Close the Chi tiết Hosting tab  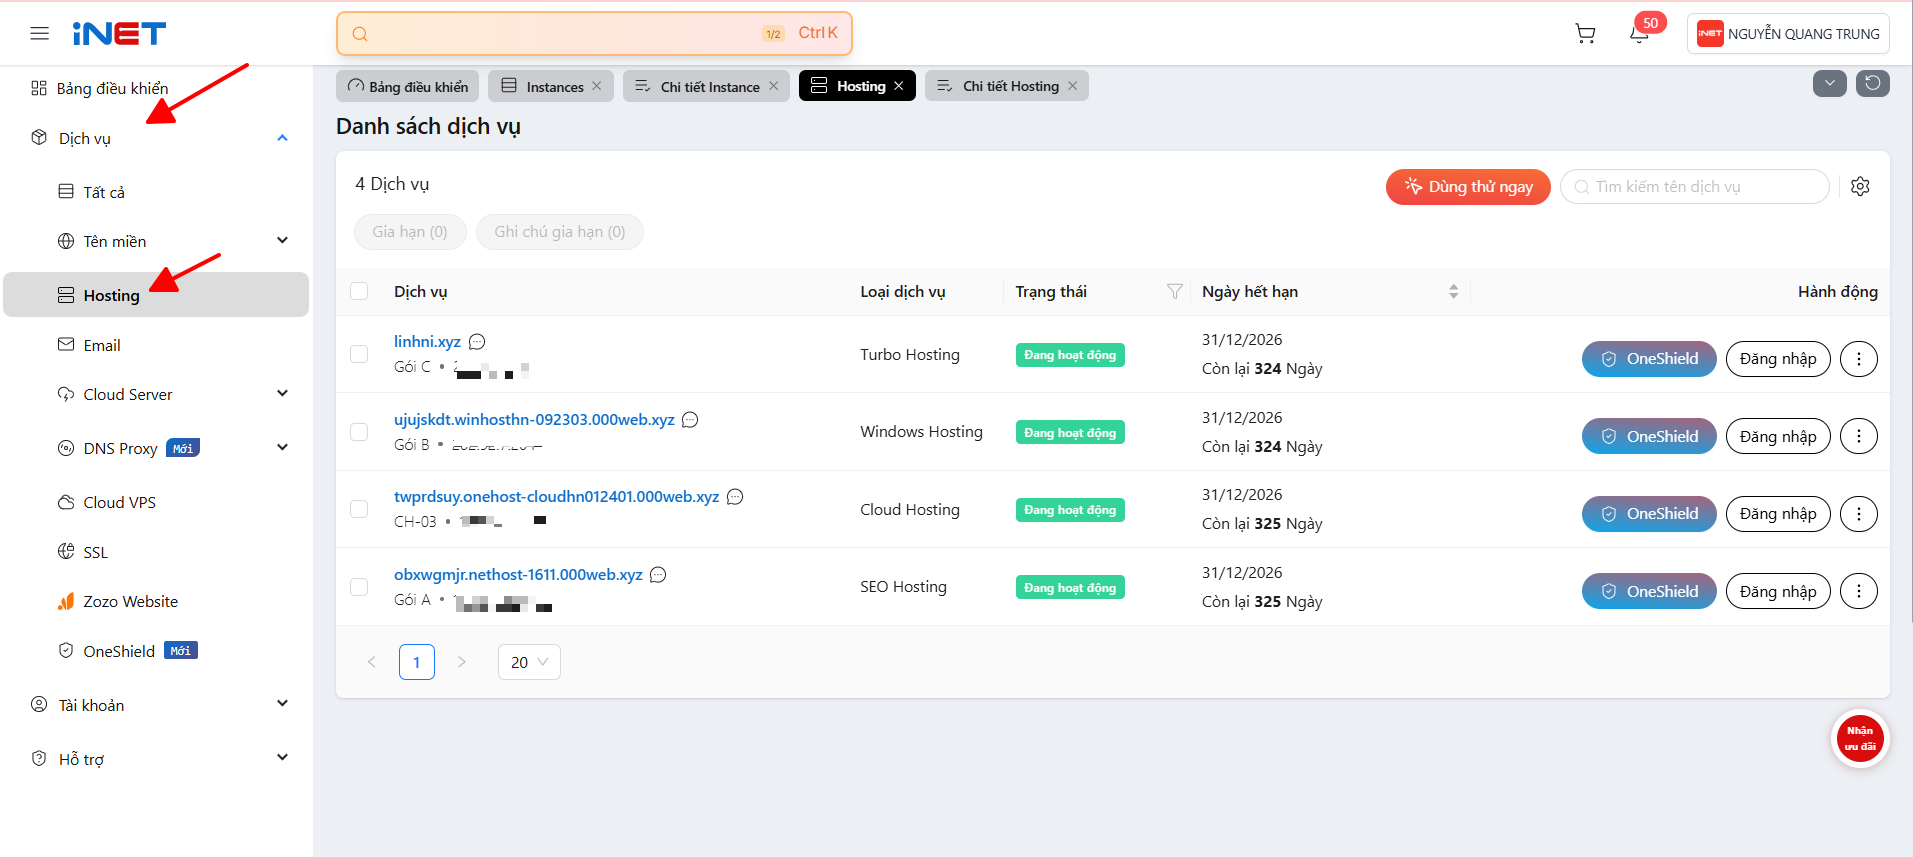[1073, 86]
